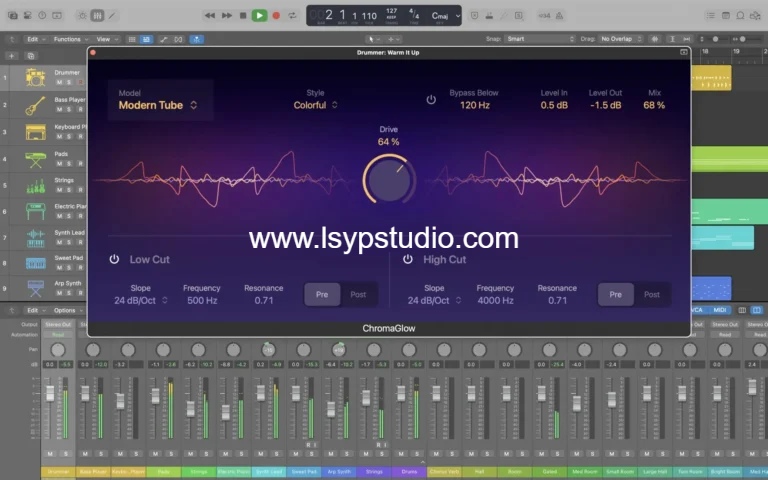Click the Drummer channel volume fader
Image resolution: width=768 pixels, height=480 pixels.
coord(50,394)
